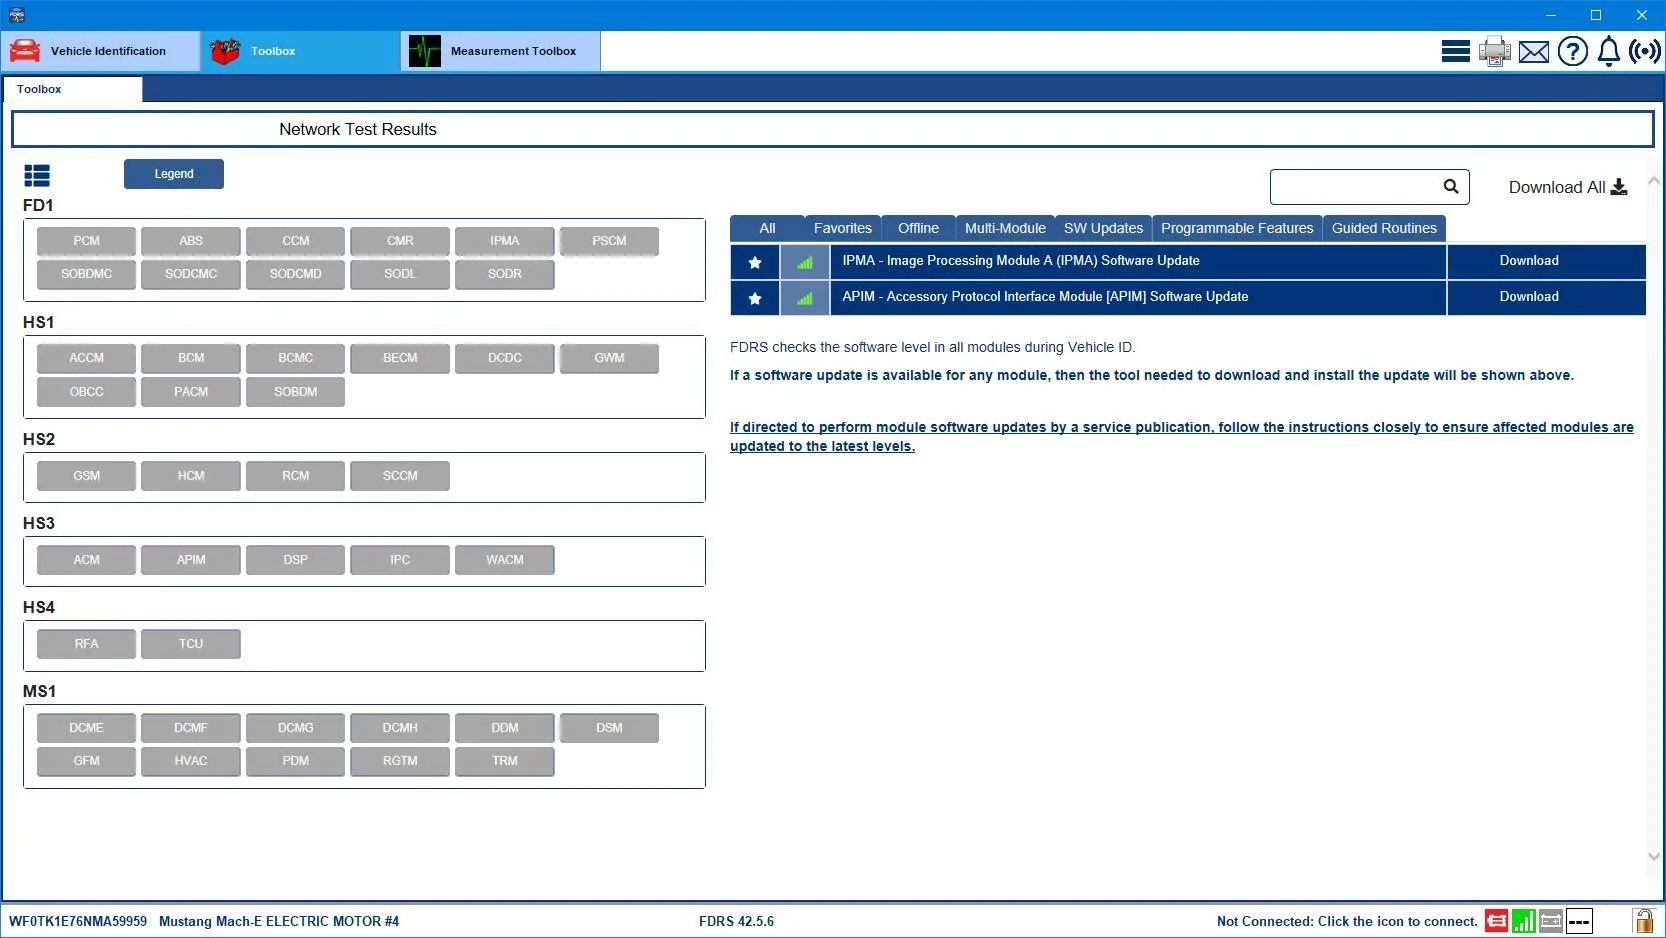The height and width of the screenshot is (938, 1666).
Task: Click the red toolbox icon
Action: click(x=225, y=51)
